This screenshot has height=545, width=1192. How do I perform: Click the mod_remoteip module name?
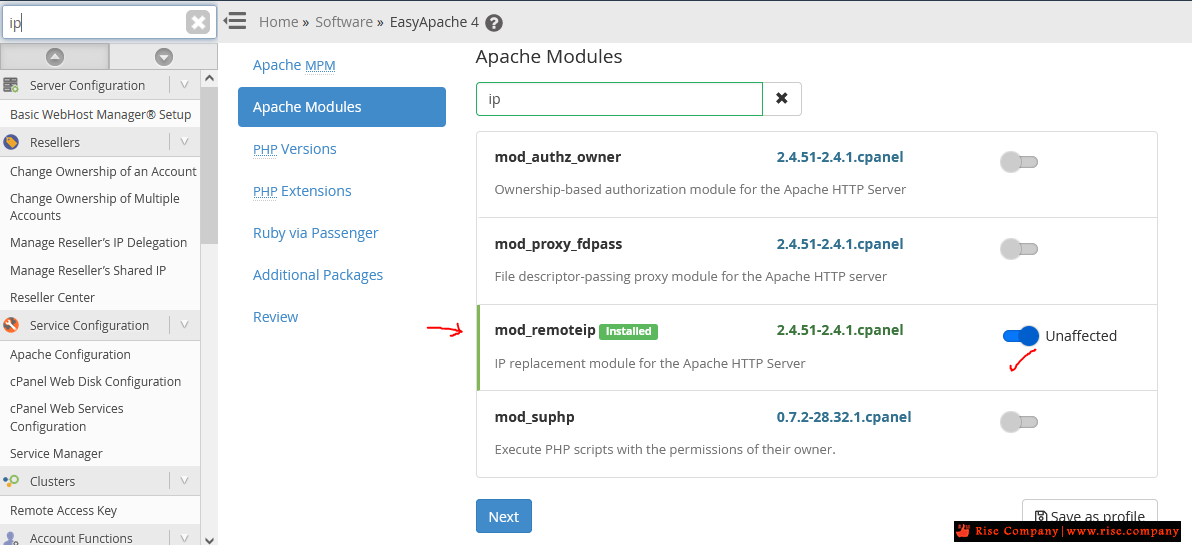(545, 330)
